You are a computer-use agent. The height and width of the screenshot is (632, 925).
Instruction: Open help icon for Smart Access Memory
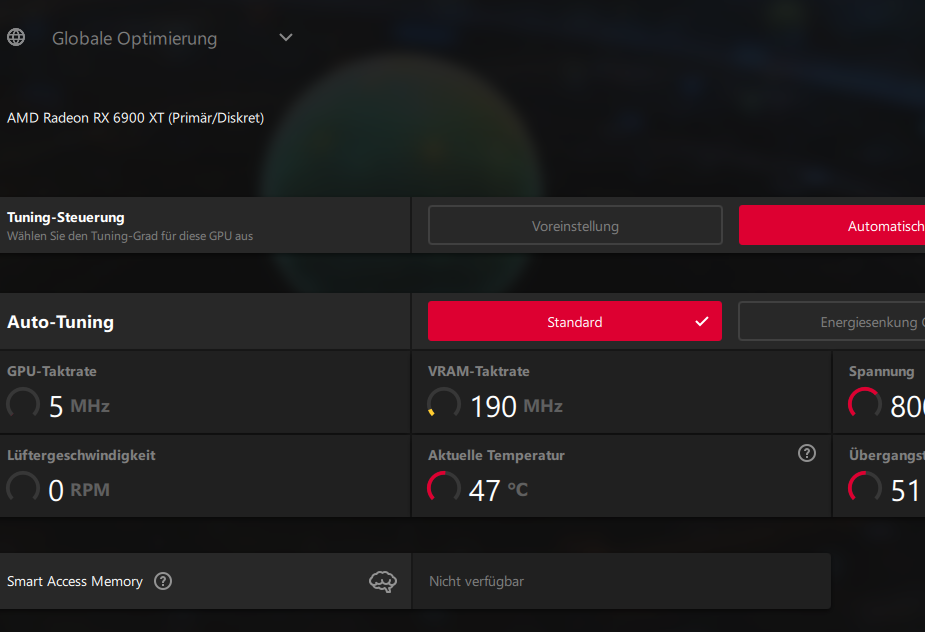pyautogui.click(x=163, y=581)
